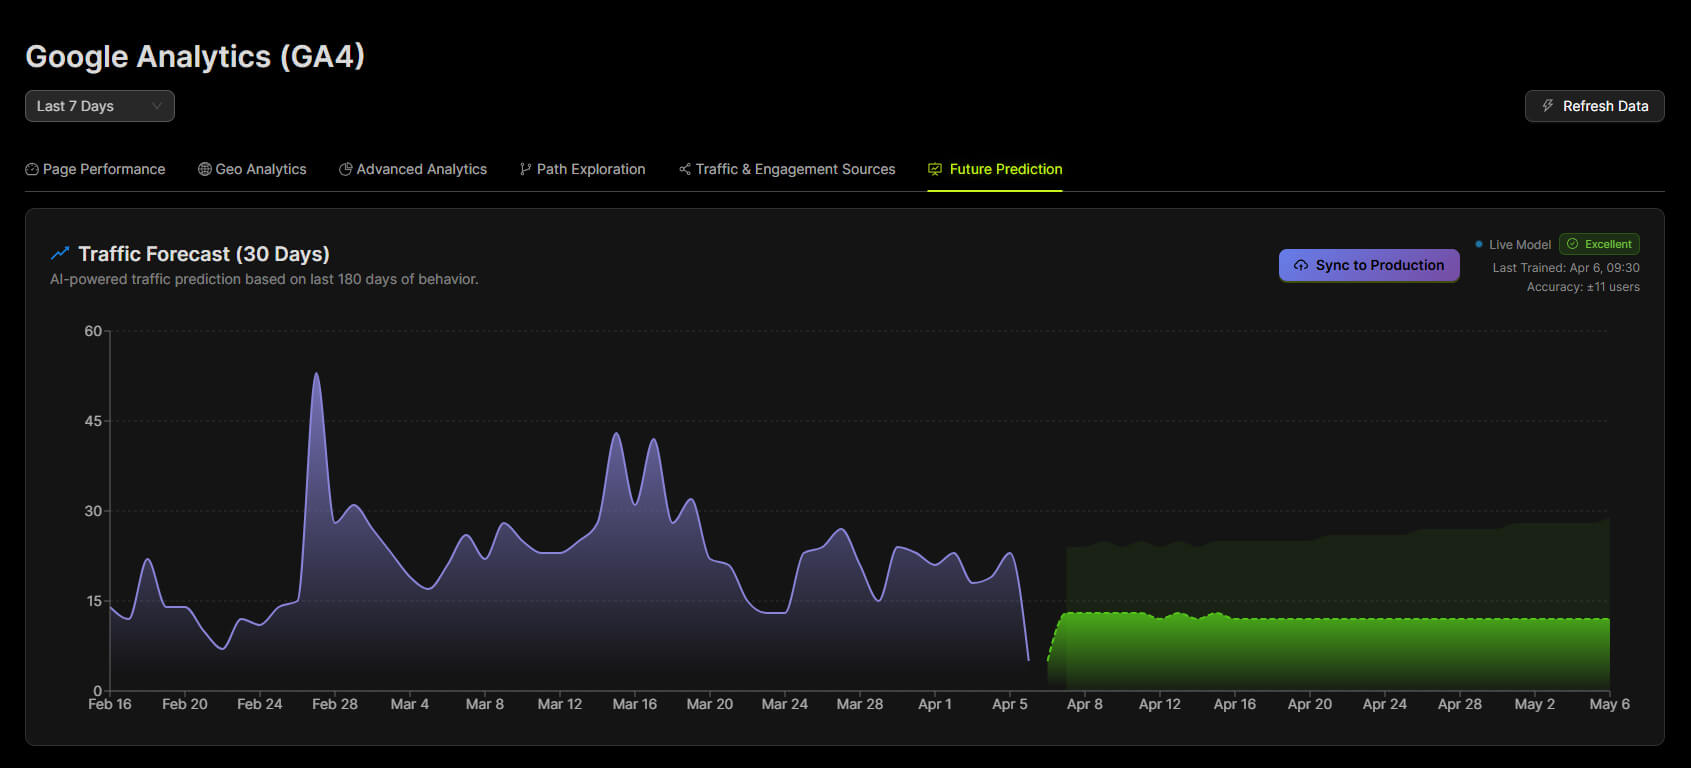Click the May 6 x-axis label

pos(1610,704)
